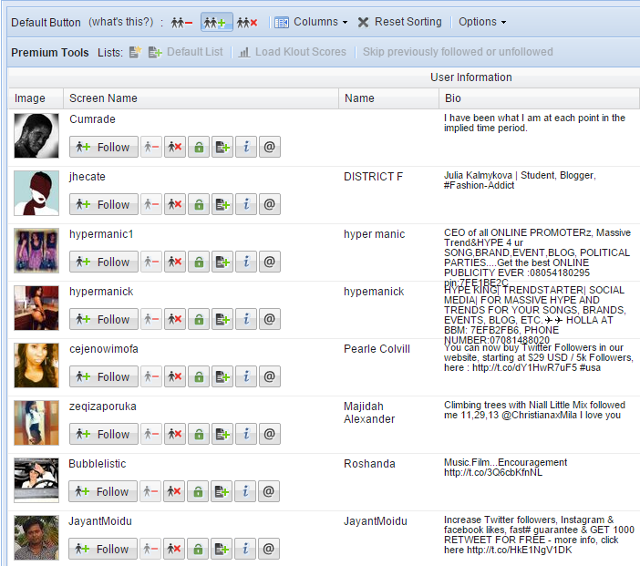Viewport: 640px width, 566px height.
Task: Click add-to-list icon for hypermanick
Action: 221,320
